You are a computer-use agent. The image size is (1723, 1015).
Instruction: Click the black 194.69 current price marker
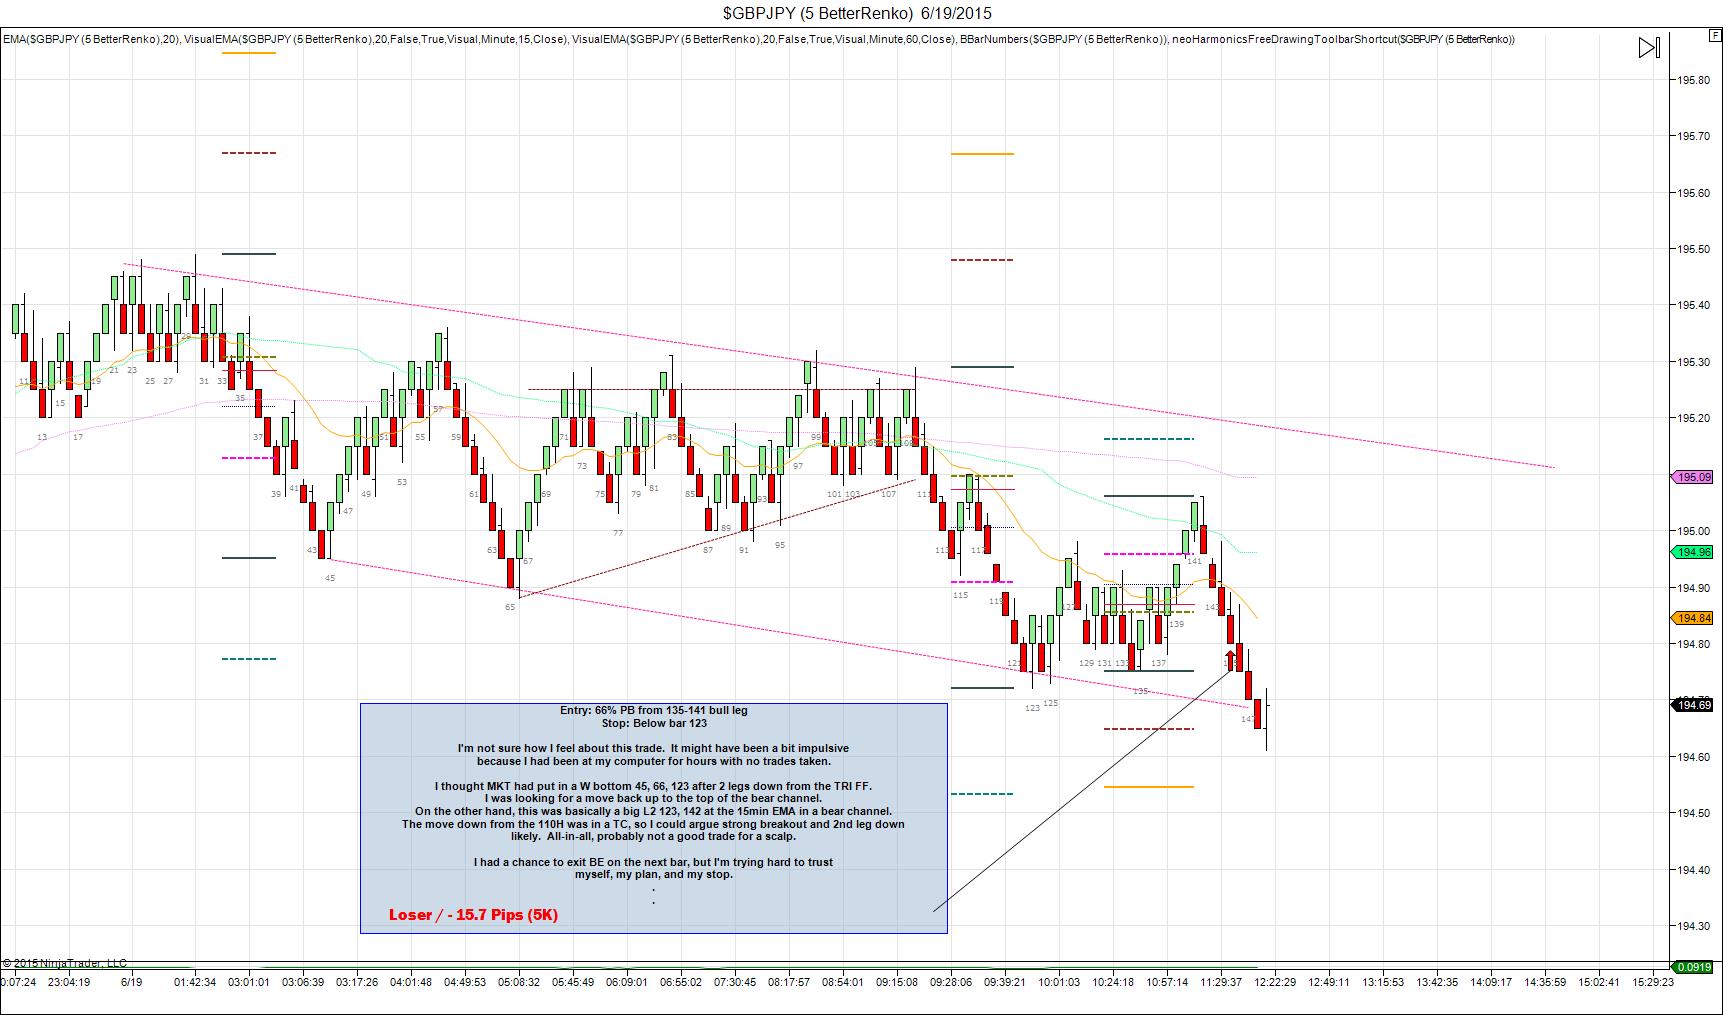coord(1692,705)
